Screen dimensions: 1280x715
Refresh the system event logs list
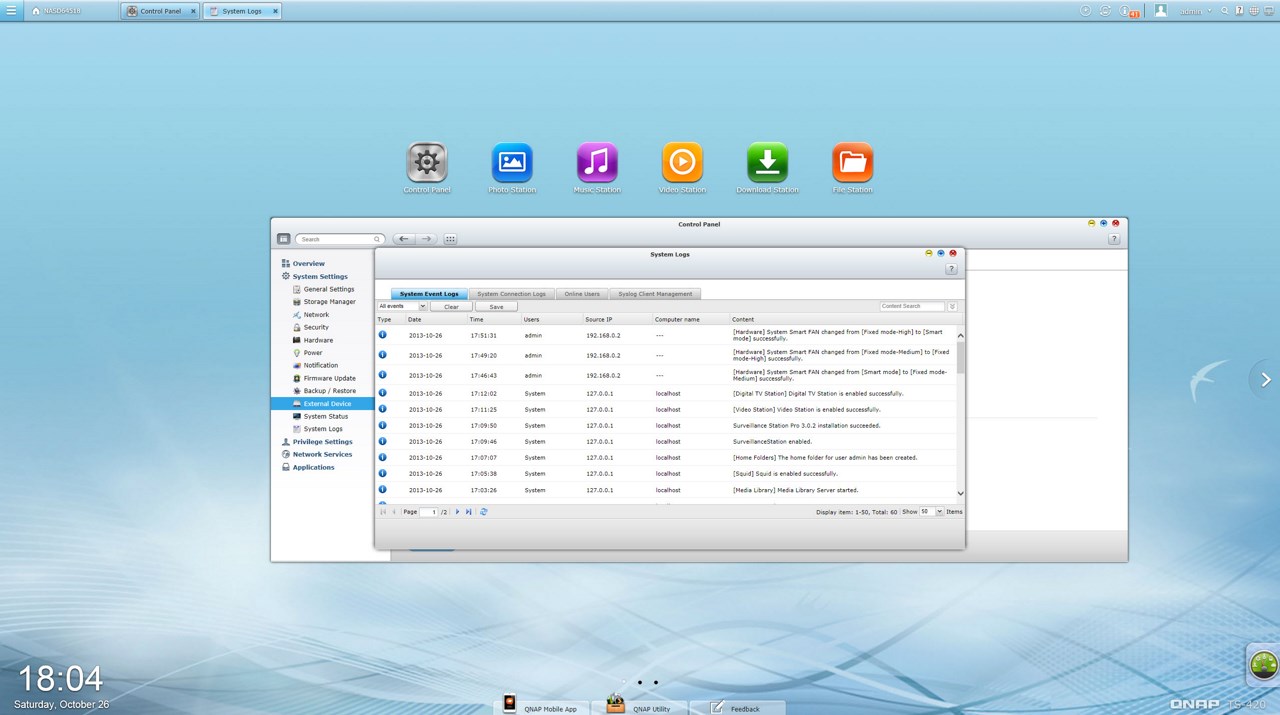484,512
